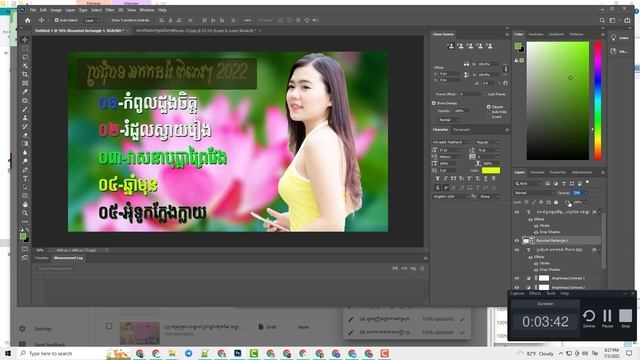Toggle Effects visibility under top text layer
Image resolution: width=640 pixels, height=360 pixels.
(531, 219)
